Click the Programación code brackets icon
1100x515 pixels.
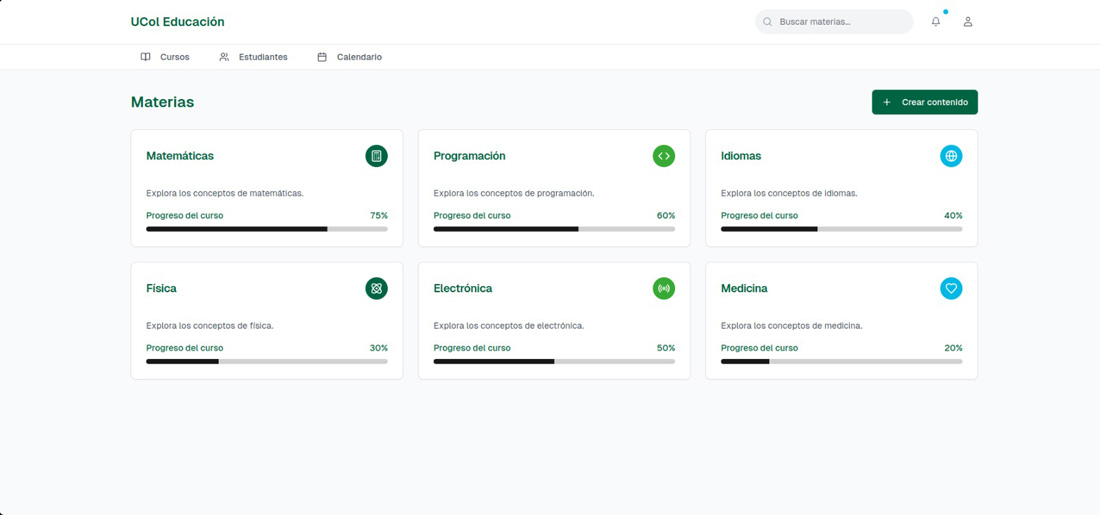point(664,156)
